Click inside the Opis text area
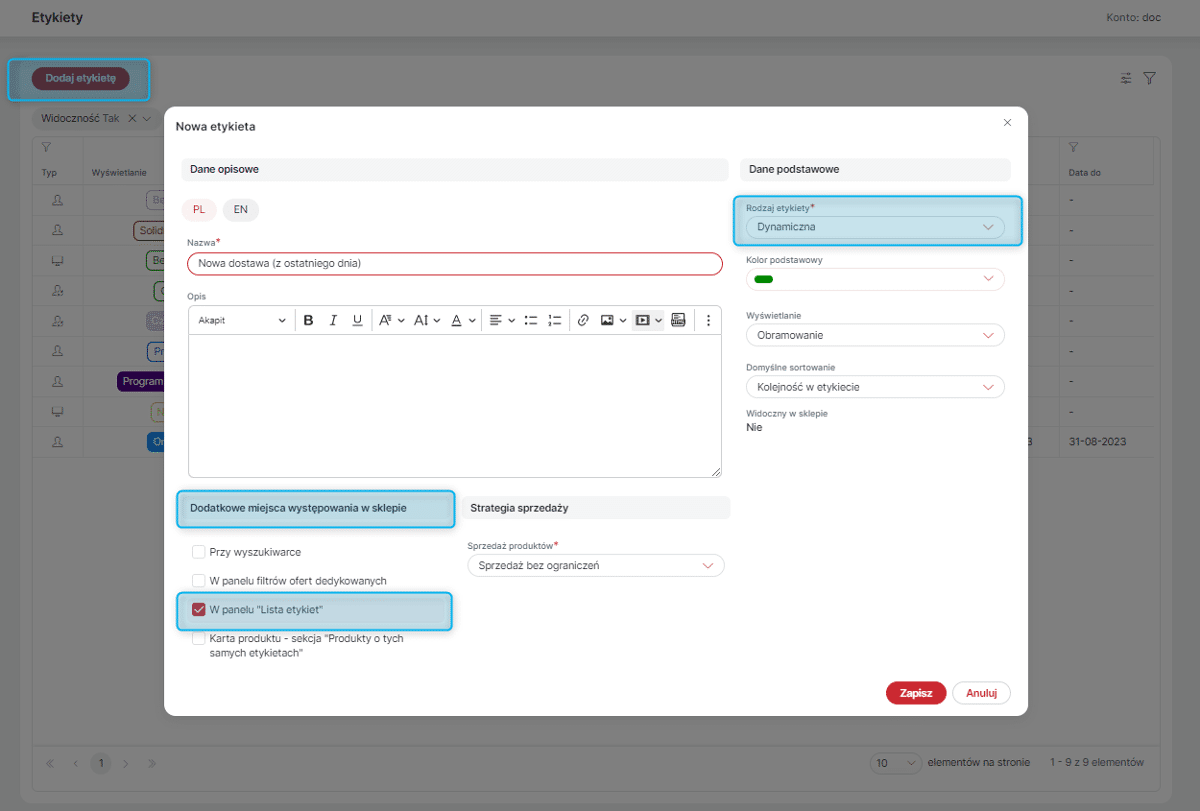 pos(454,406)
